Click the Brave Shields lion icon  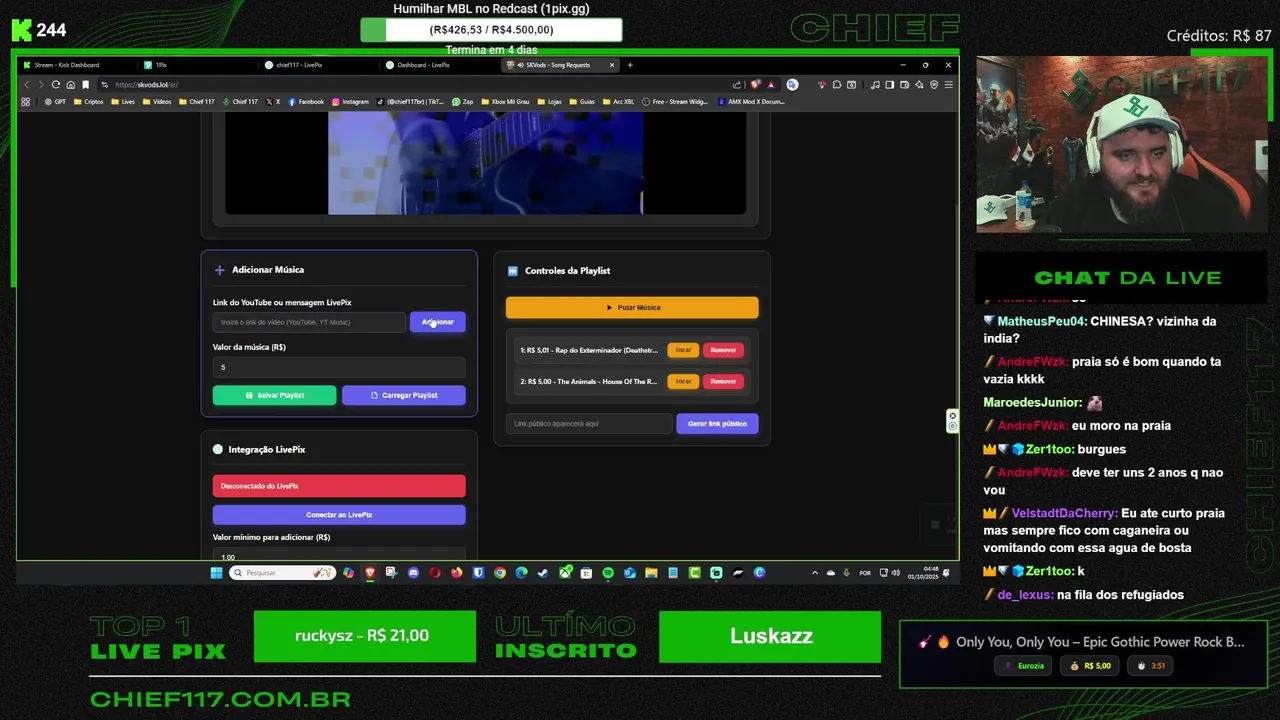tap(755, 85)
